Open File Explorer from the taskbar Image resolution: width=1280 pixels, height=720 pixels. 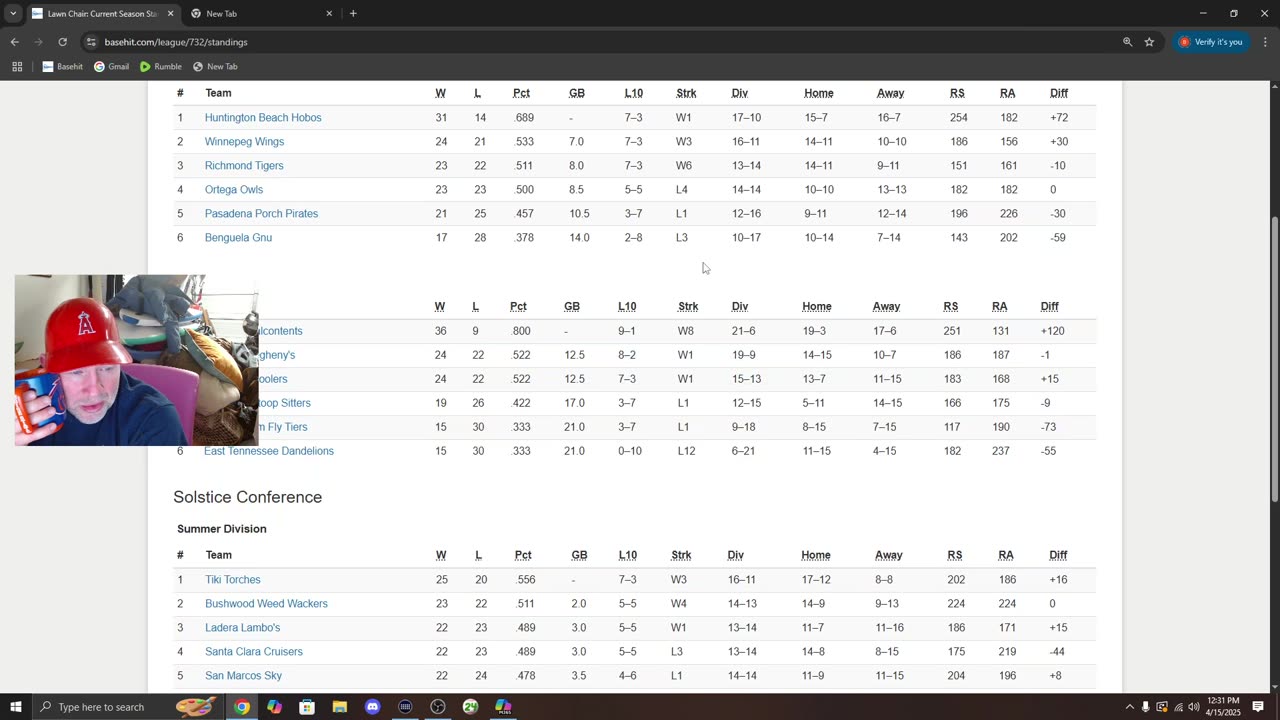coord(339,707)
